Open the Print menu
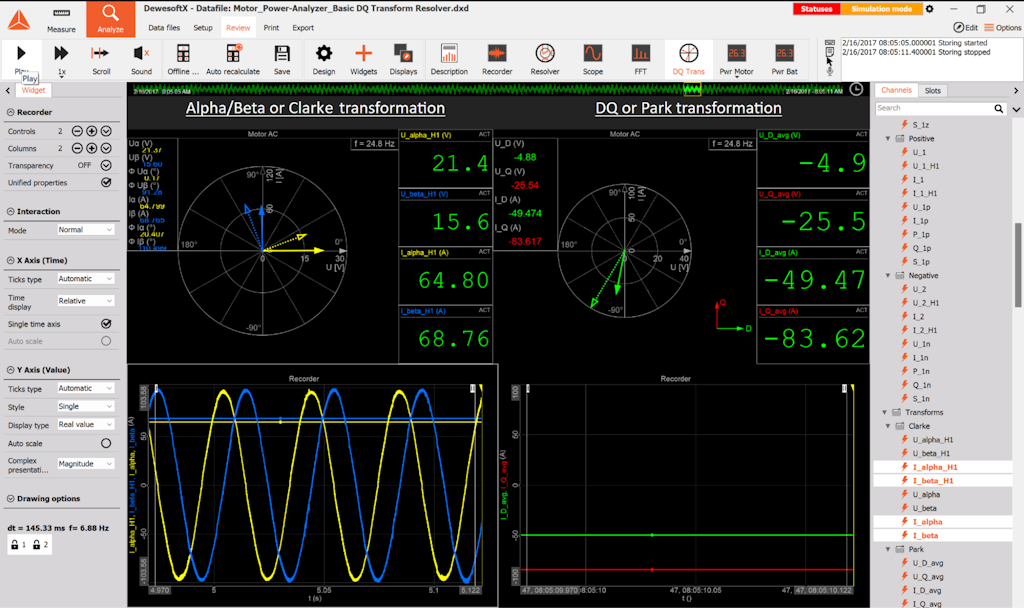Screen dimensions: 1024x608 click(x=271, y=27)
